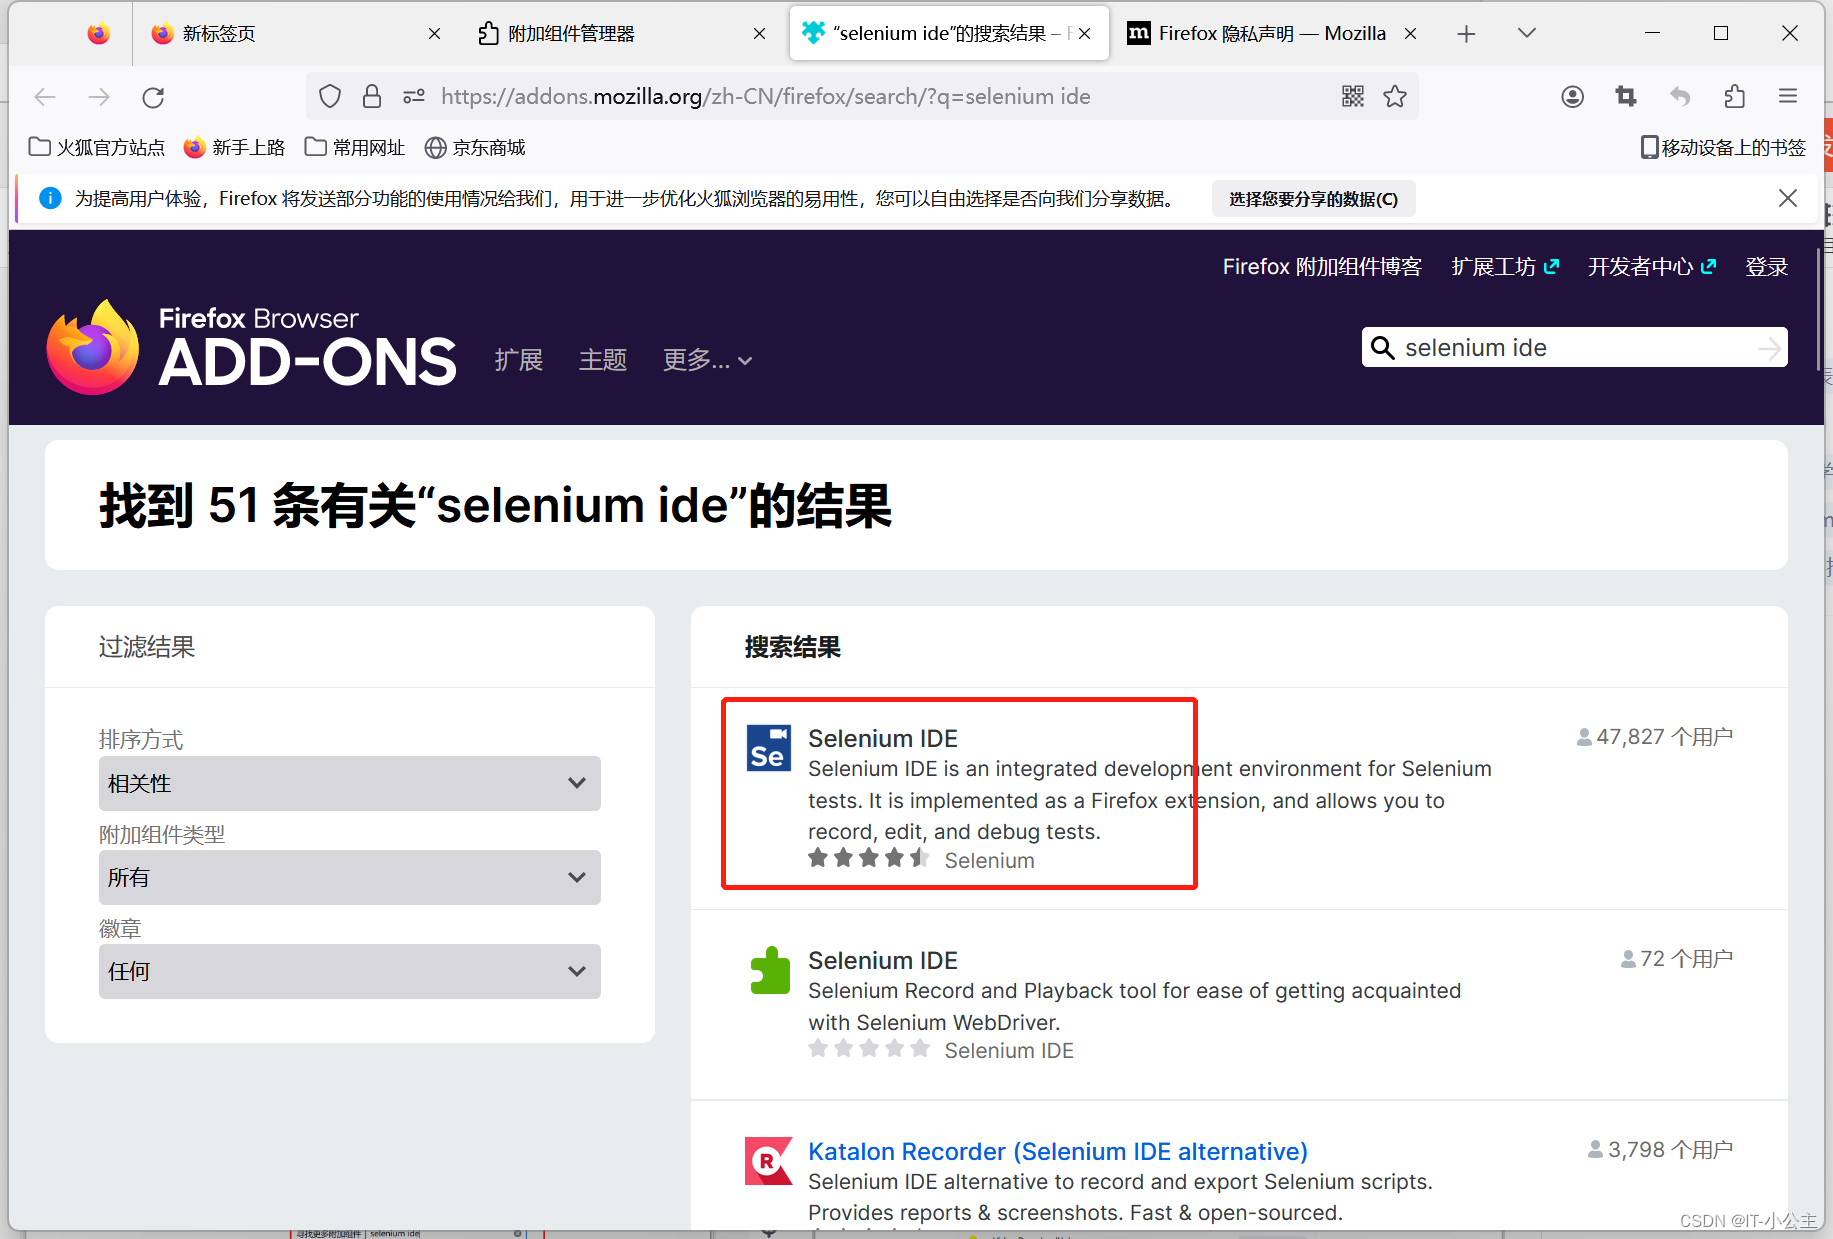This screenshot has height=1239, width=1833.
Task: Click the reload page icon
Action: point(152,96)
